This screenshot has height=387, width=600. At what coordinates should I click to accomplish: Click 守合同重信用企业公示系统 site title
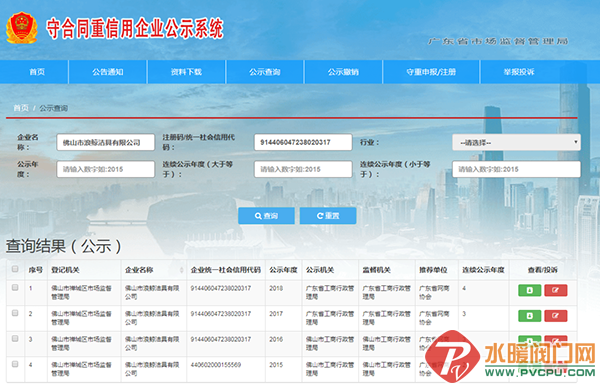point(135,28)
